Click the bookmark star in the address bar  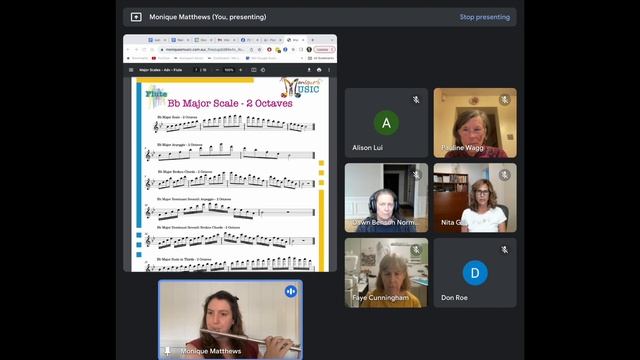pos(259,49)
